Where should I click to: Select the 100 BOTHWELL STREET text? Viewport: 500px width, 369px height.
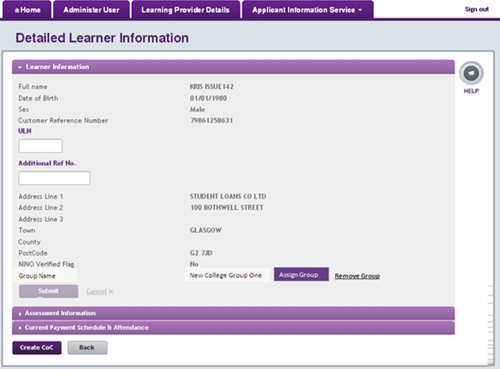(x=227, y=208)
